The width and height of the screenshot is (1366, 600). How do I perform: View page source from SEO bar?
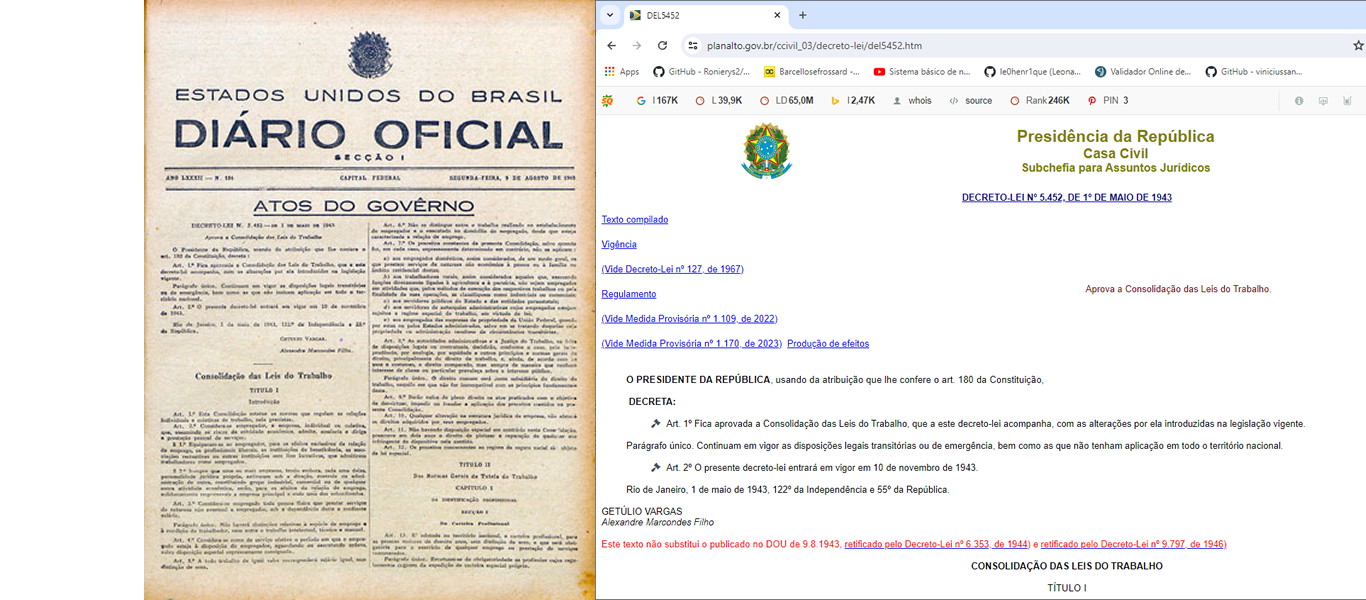coord(971,101)
